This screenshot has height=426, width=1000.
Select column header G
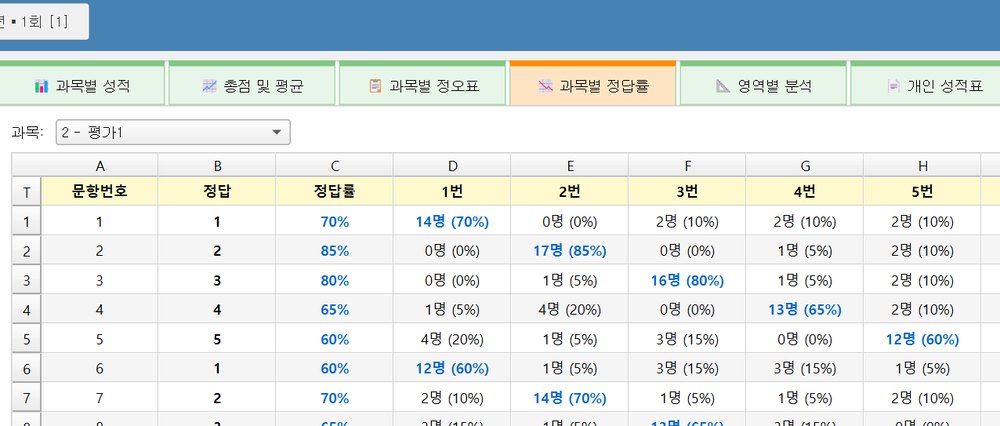tap(805, 166)
